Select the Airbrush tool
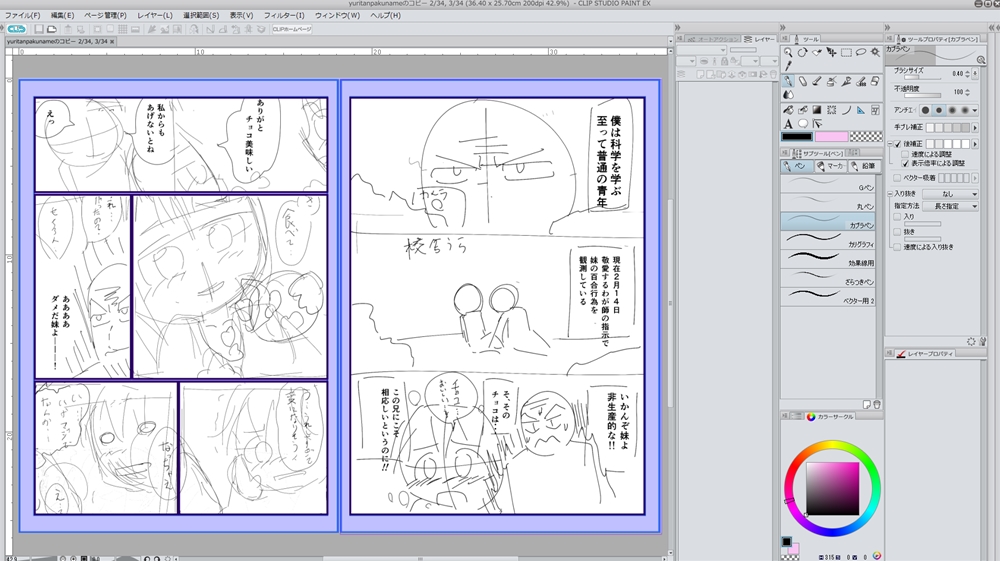The height and width of the screenshot is (561, 1000). pyautogui.click(x=832, y=81)
